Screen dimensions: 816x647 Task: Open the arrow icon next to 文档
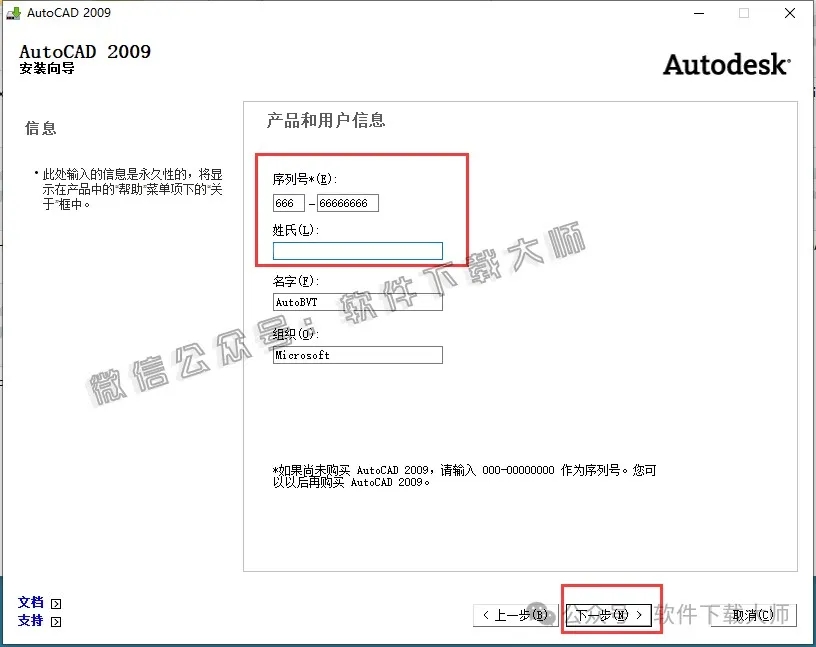(x=57, y=602)
